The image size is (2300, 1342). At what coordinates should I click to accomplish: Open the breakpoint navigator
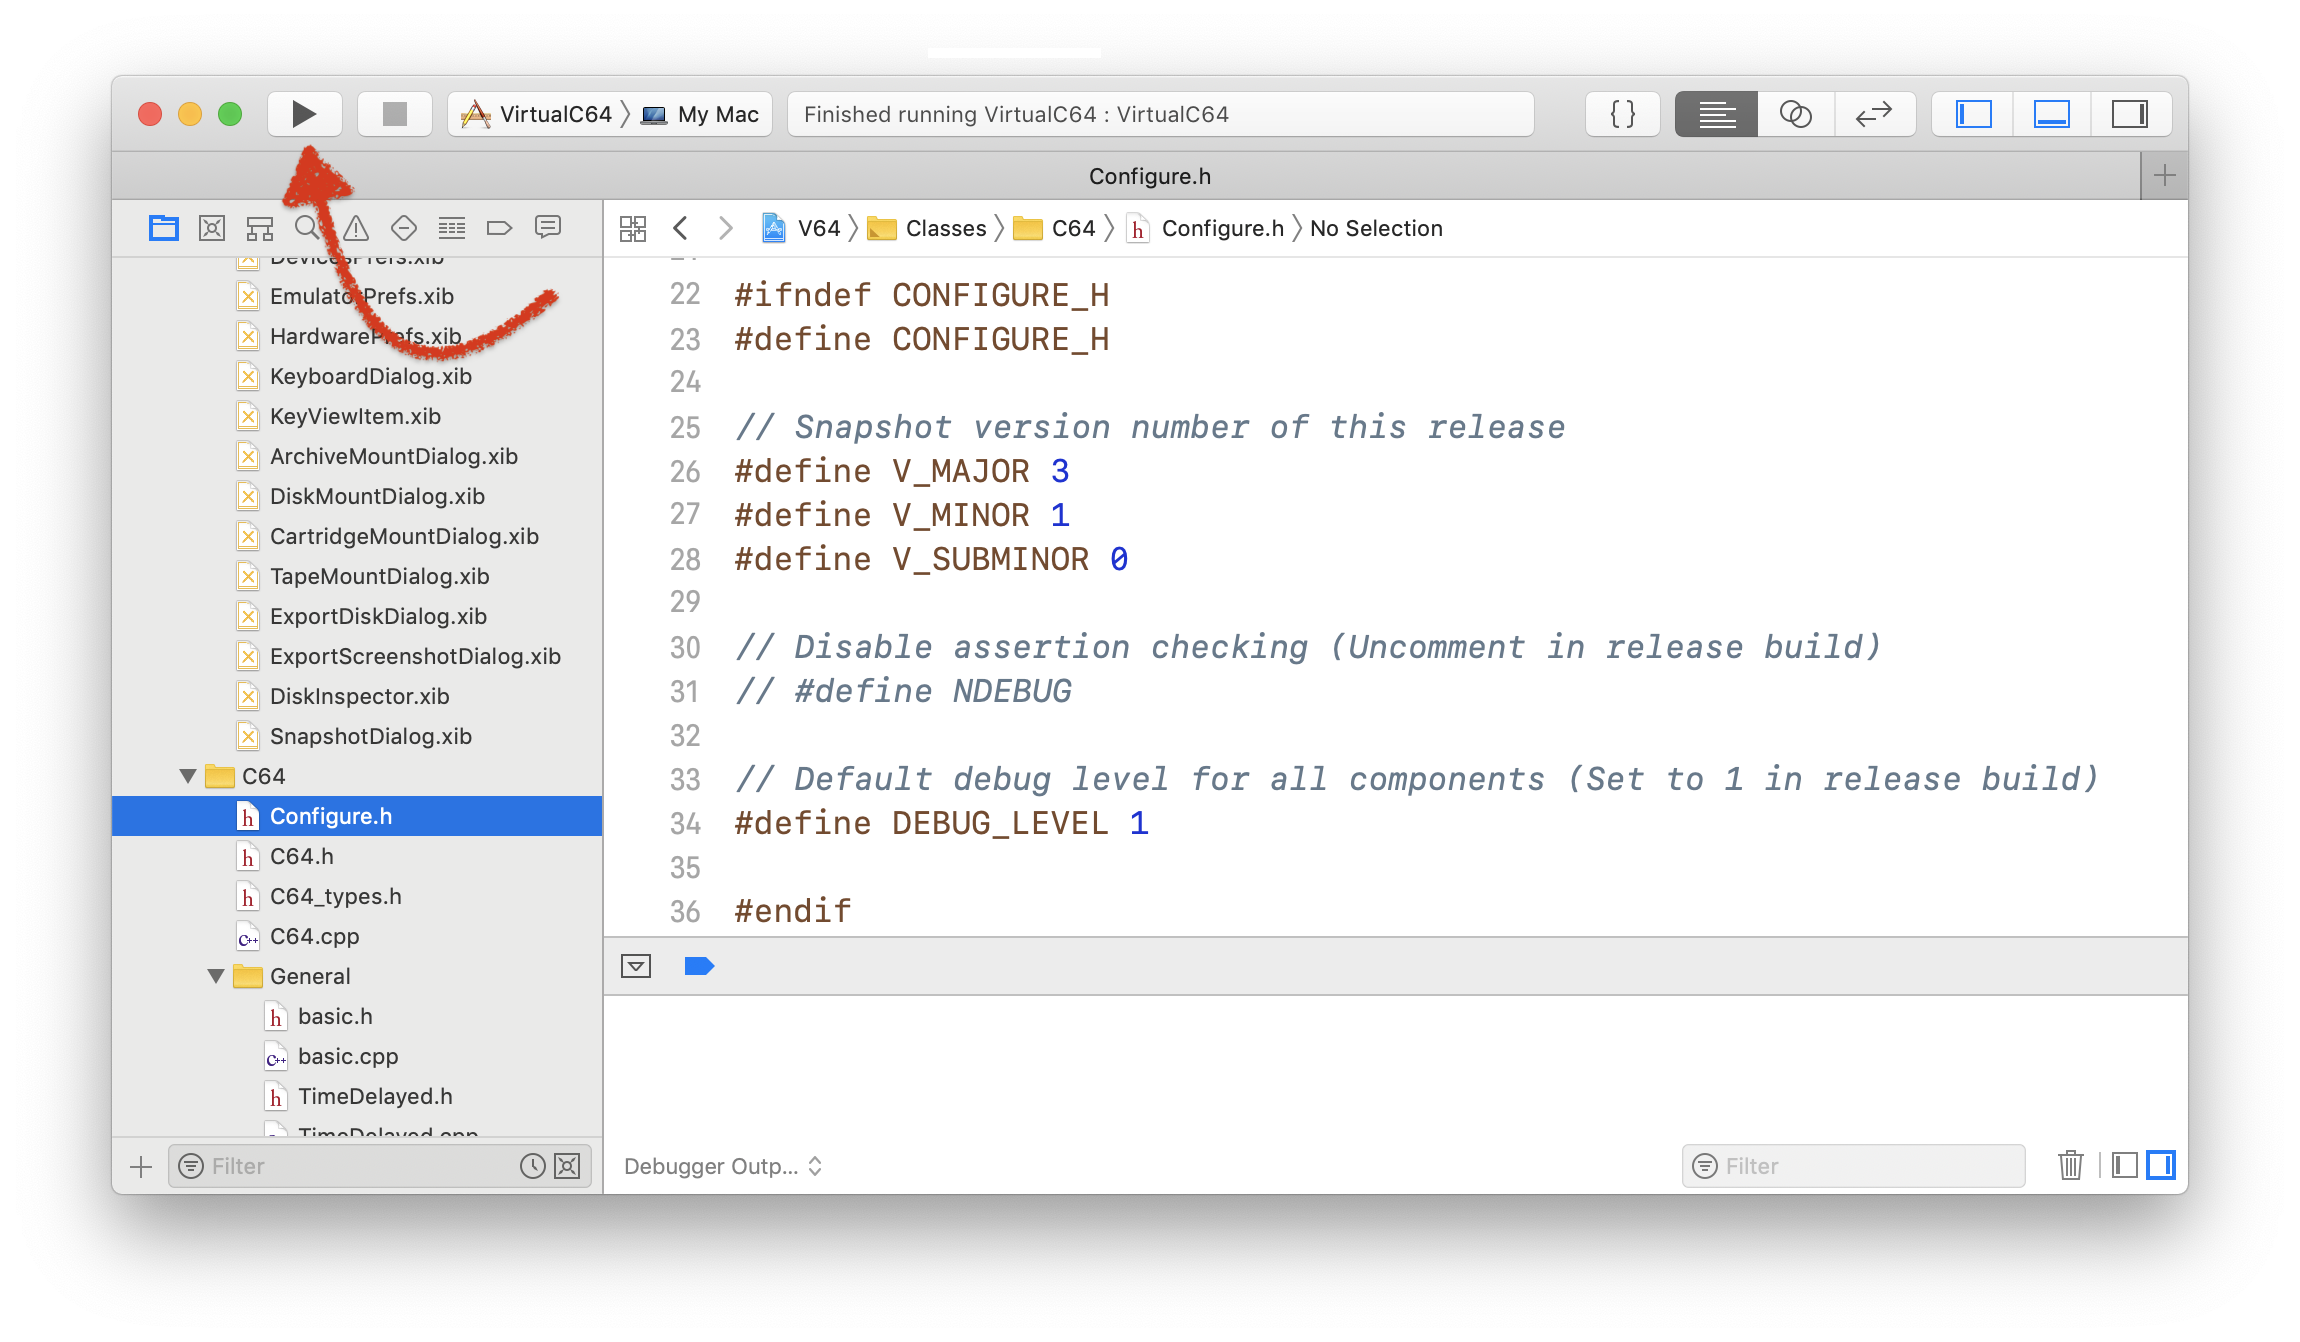tap(500, 228)
